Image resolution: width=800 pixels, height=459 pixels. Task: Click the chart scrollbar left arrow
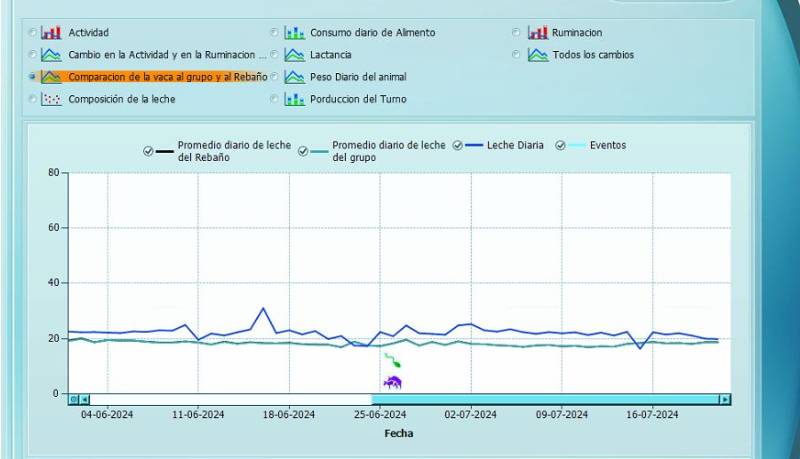click(85, 399)
